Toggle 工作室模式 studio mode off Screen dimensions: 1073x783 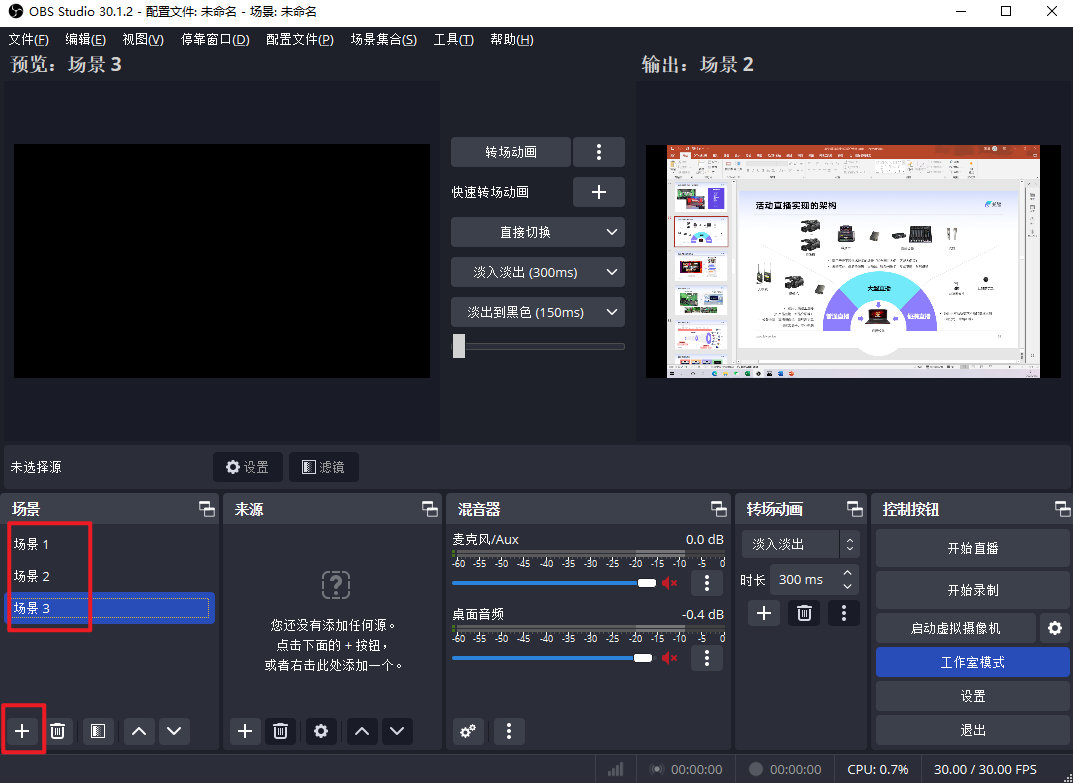pos(972,662)
